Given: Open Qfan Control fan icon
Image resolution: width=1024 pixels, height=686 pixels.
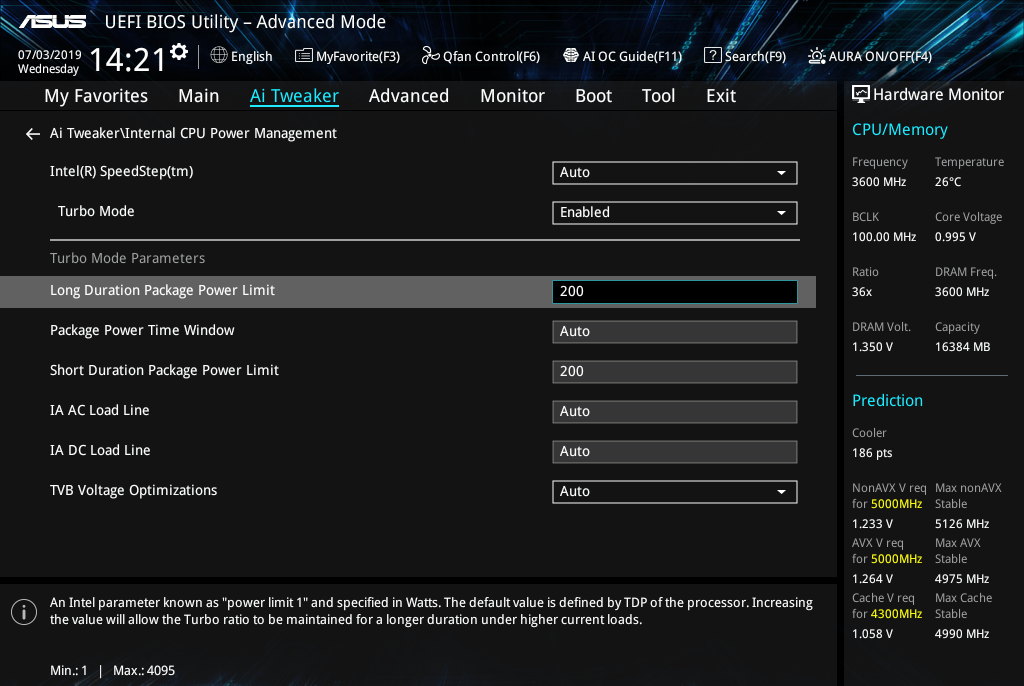Looking at the screenshot, I should tap(430, 56).
